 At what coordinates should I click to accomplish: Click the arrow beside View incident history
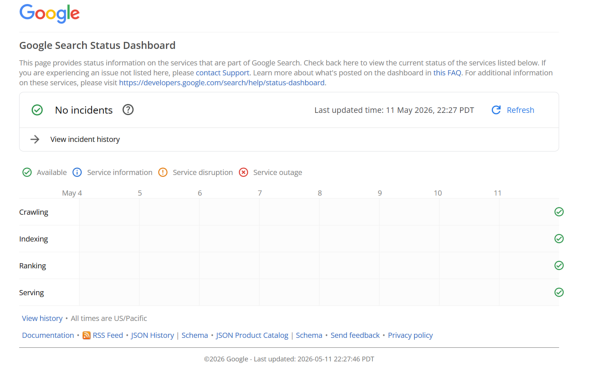[x=35, y=139]
